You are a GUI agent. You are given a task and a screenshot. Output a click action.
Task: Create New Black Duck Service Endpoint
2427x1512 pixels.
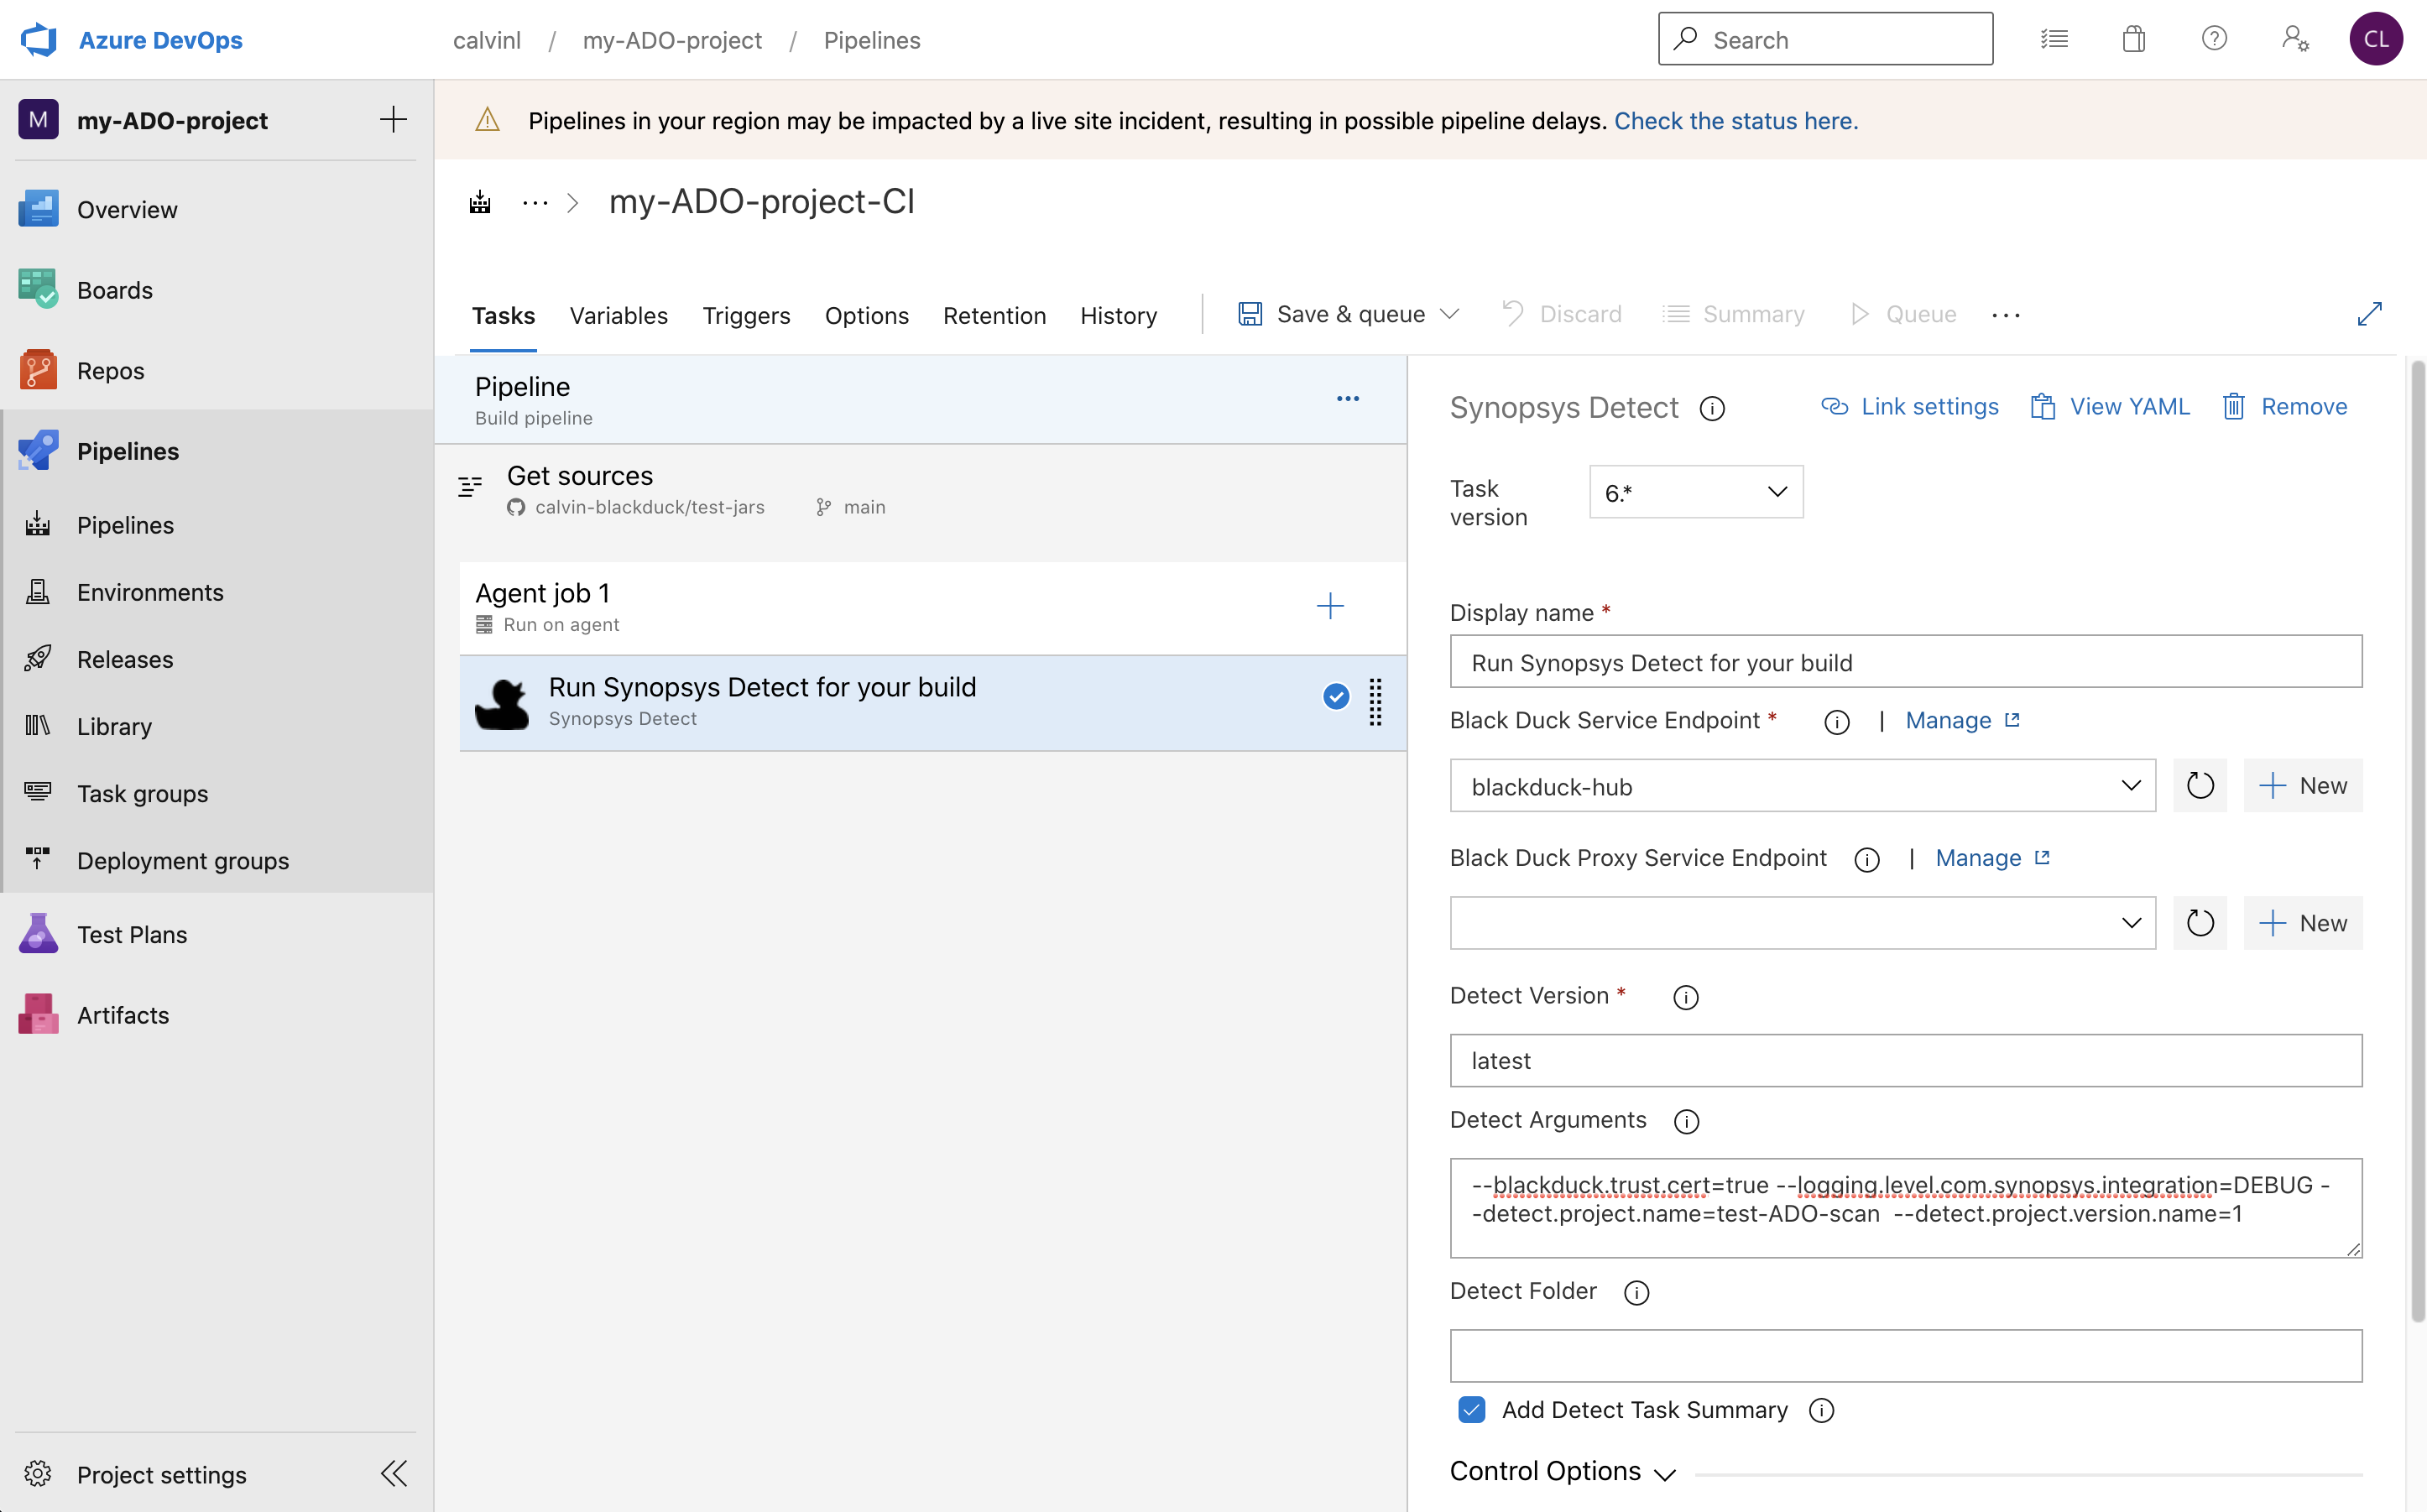pyautogui.click(x=2303, y=785)
